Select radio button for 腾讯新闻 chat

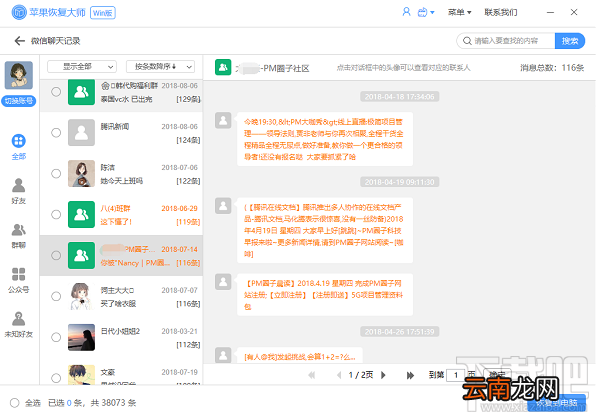coord(56,133)
